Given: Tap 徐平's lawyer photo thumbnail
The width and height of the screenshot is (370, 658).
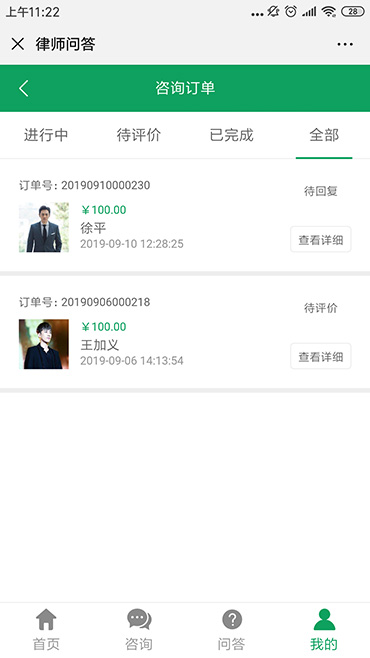Looking at the screenshot, I should (x=44, y=227).
